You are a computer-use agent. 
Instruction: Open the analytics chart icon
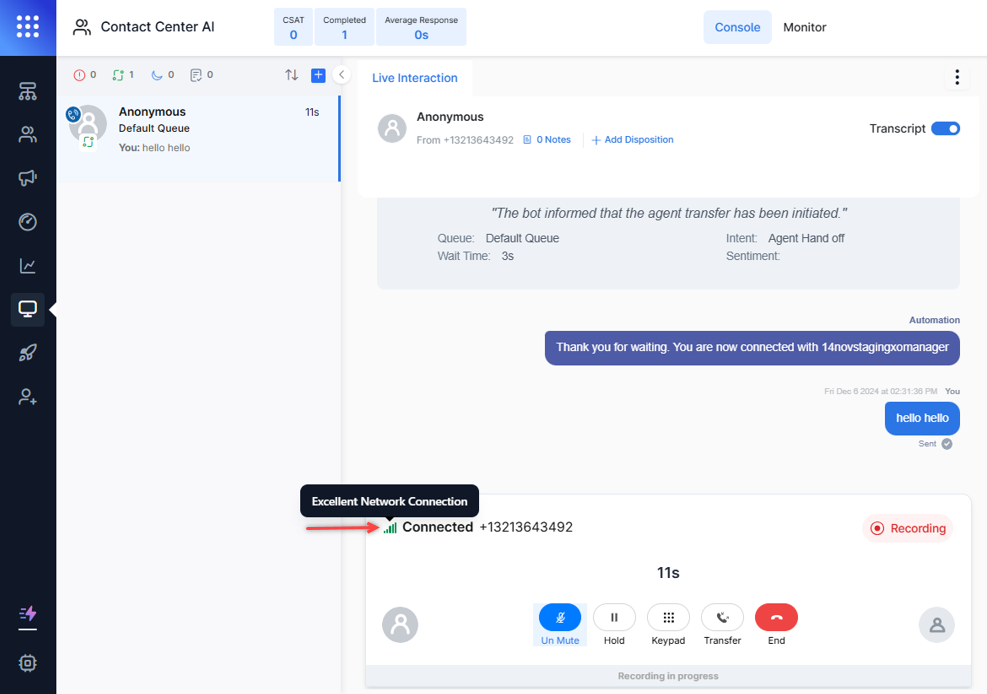point(28,266)
